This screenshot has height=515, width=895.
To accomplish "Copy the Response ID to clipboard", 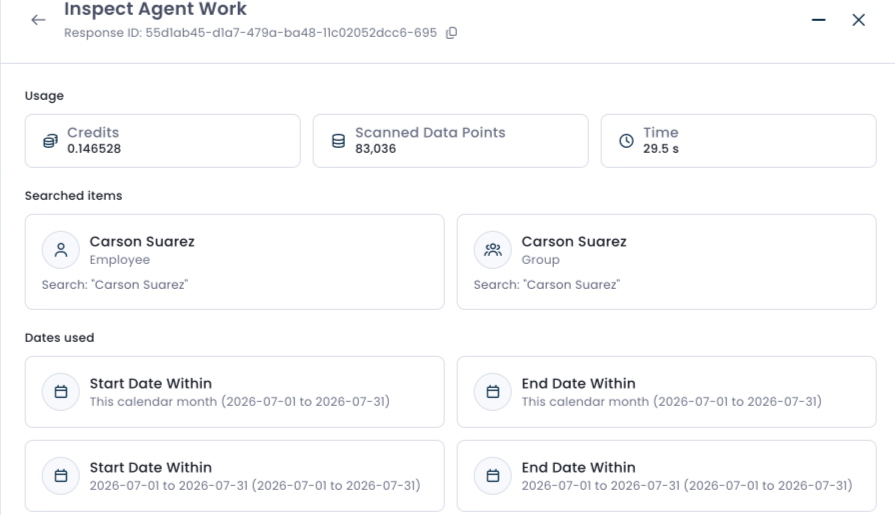I will point(451,33).
